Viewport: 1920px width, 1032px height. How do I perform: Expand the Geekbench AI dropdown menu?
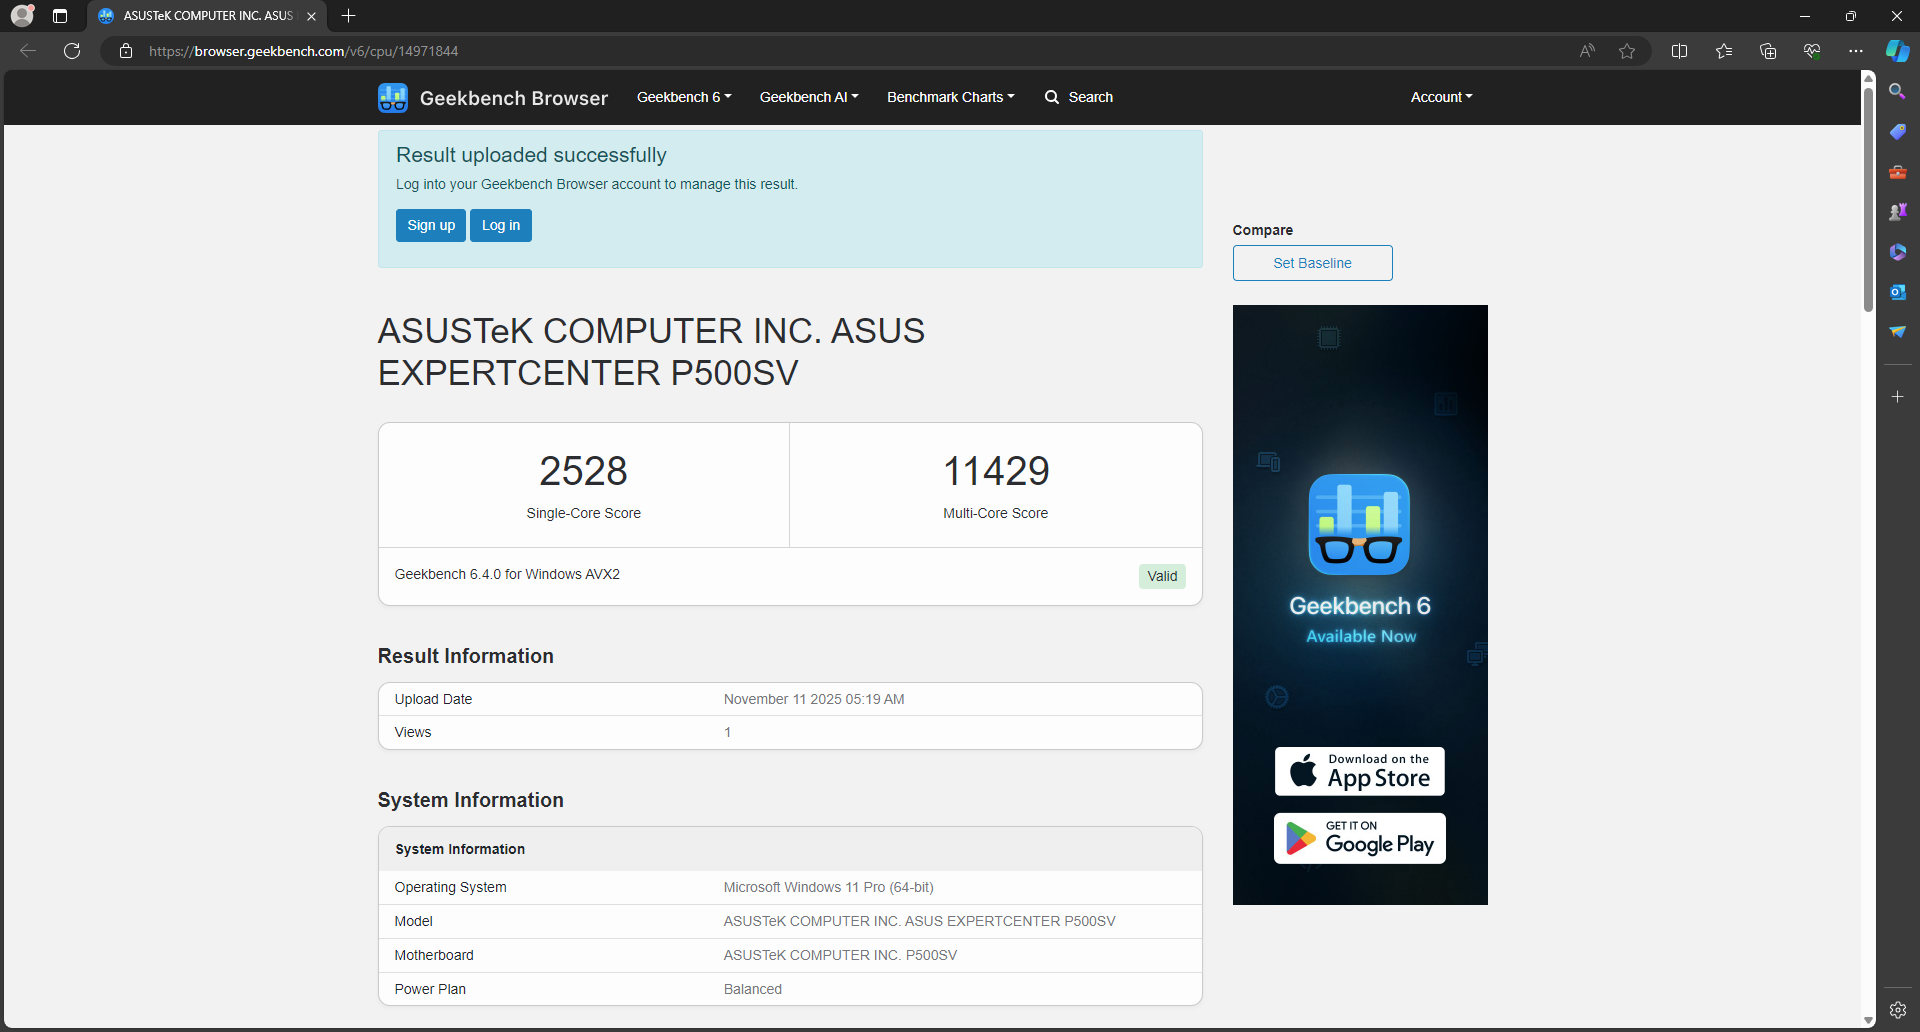pos(808,97)
